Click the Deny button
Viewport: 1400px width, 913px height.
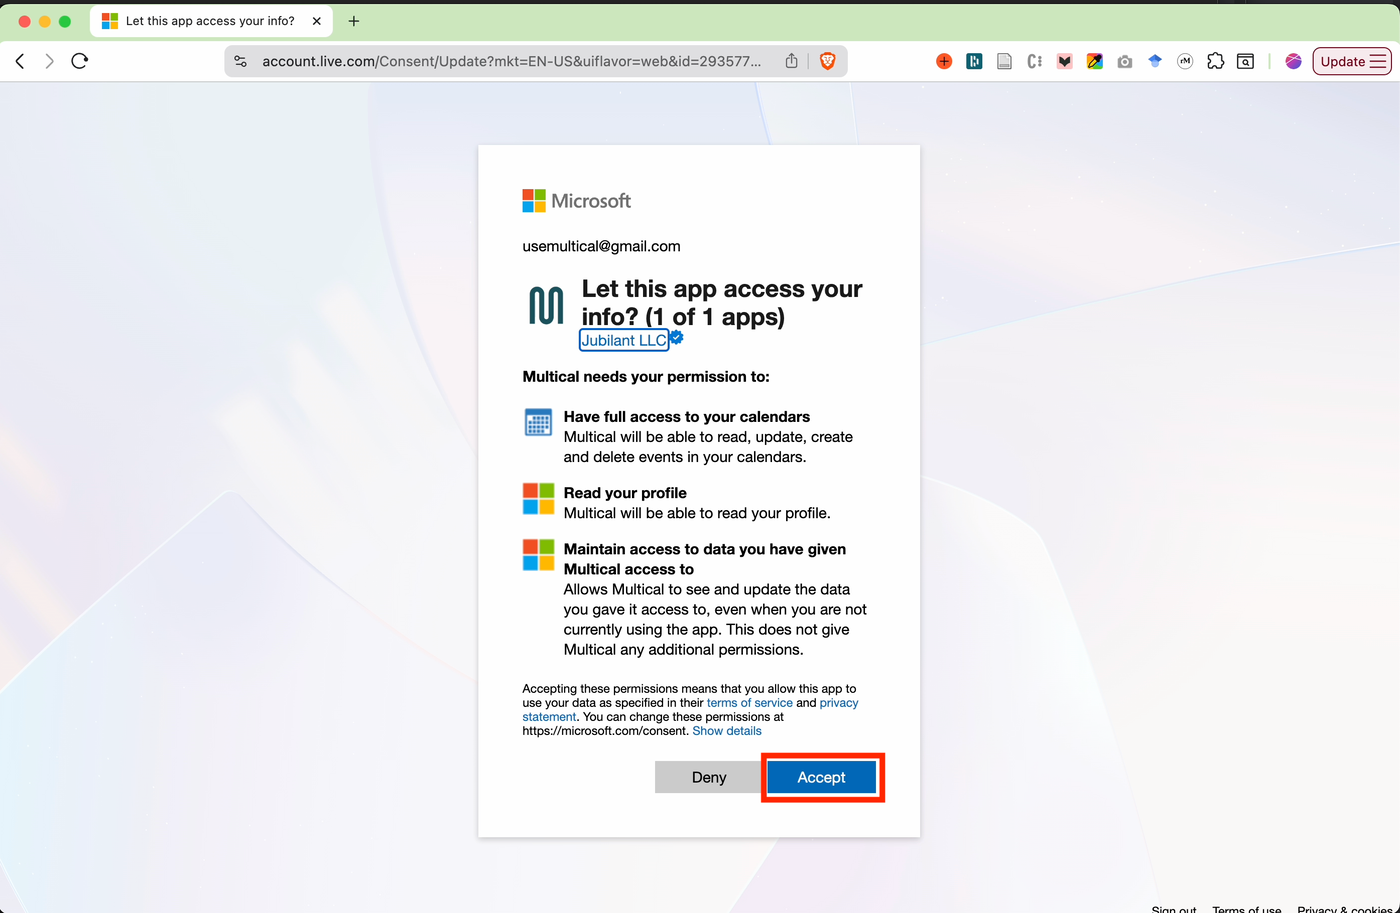click(x=709, y=777)
